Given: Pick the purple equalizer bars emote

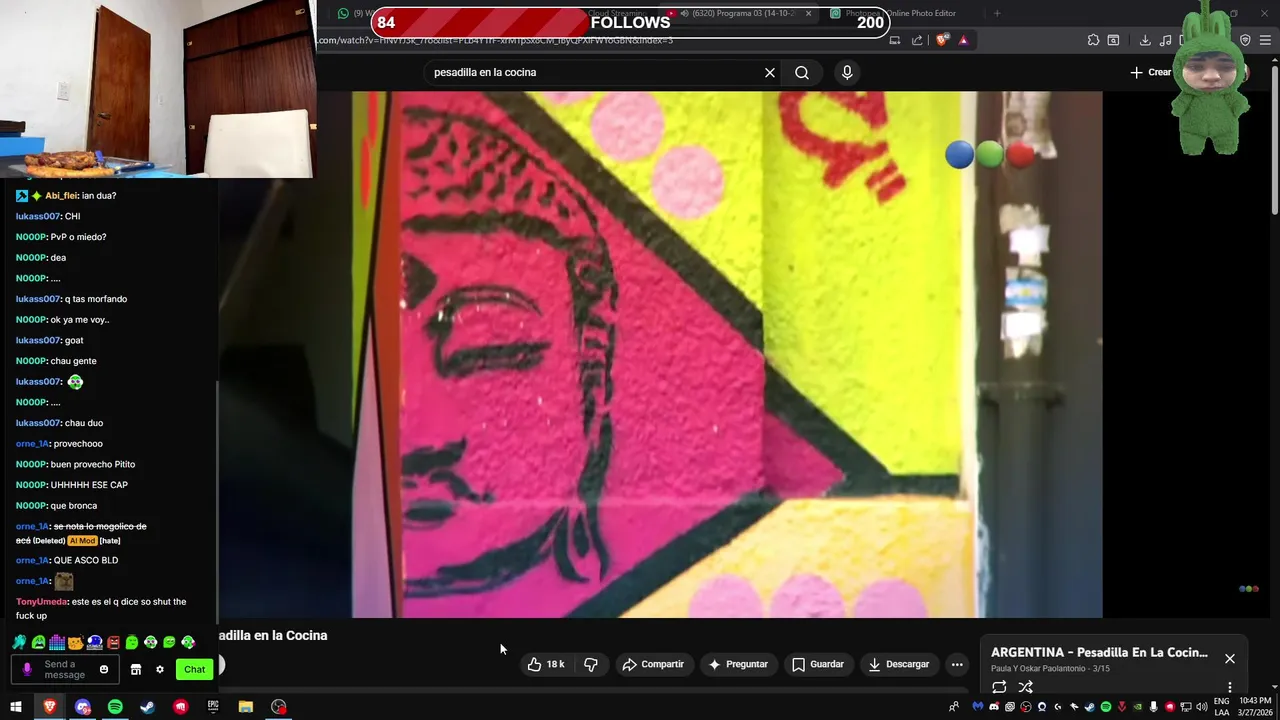Looking at the screenshot, I should (57, 642).
